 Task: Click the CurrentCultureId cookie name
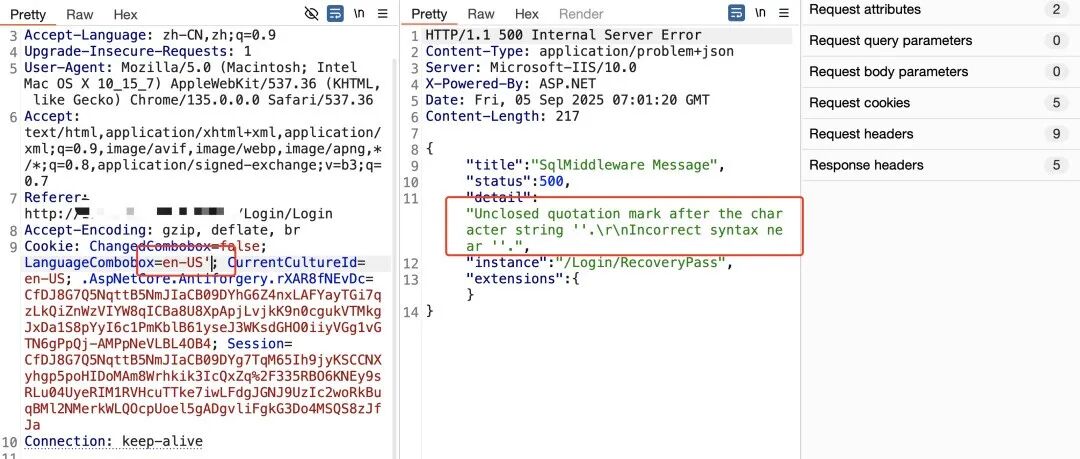(x=292, y=263)
